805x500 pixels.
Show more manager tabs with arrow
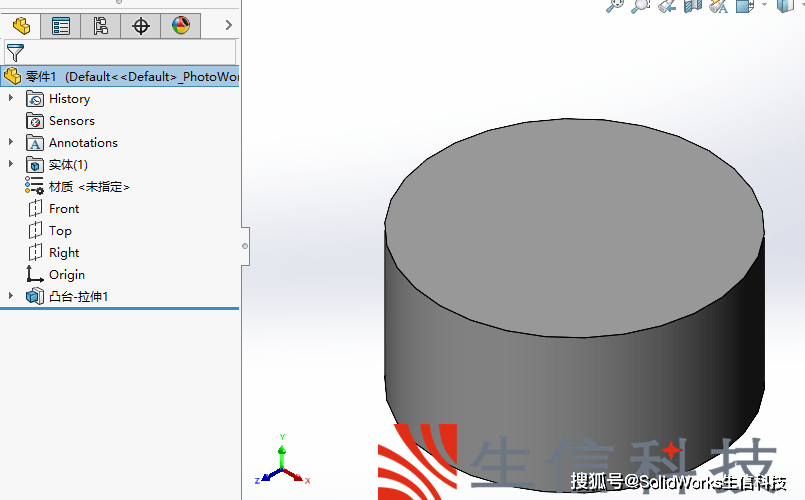(228, 26)
